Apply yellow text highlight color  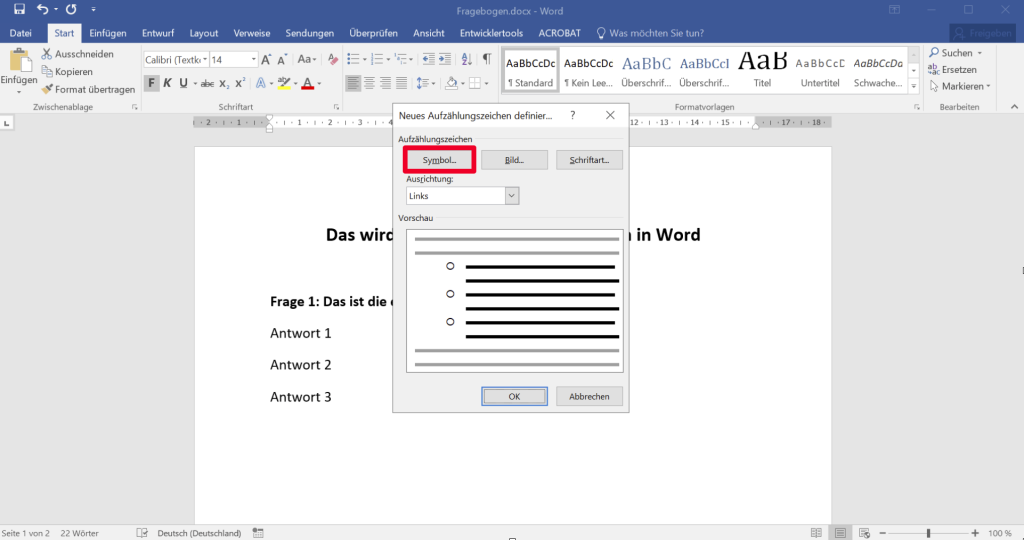tap(284, 83)
